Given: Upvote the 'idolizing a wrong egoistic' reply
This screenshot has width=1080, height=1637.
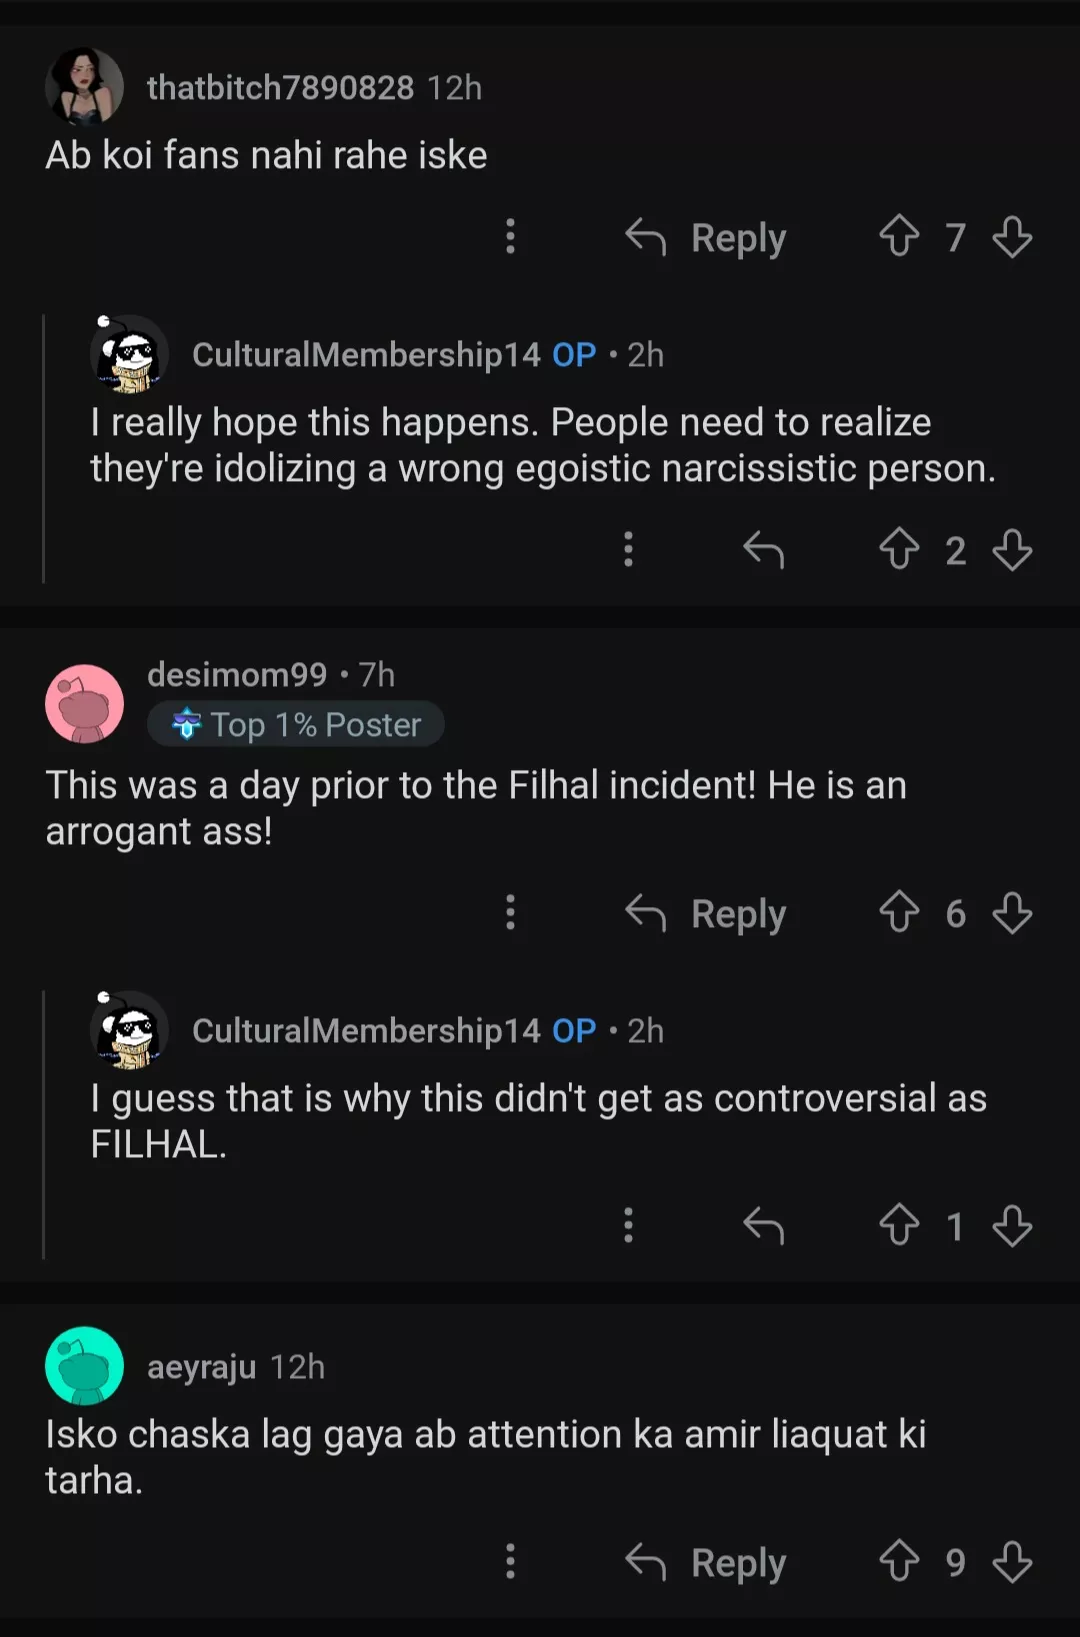Looking at the screenshot, I should (x=899, y=549).
